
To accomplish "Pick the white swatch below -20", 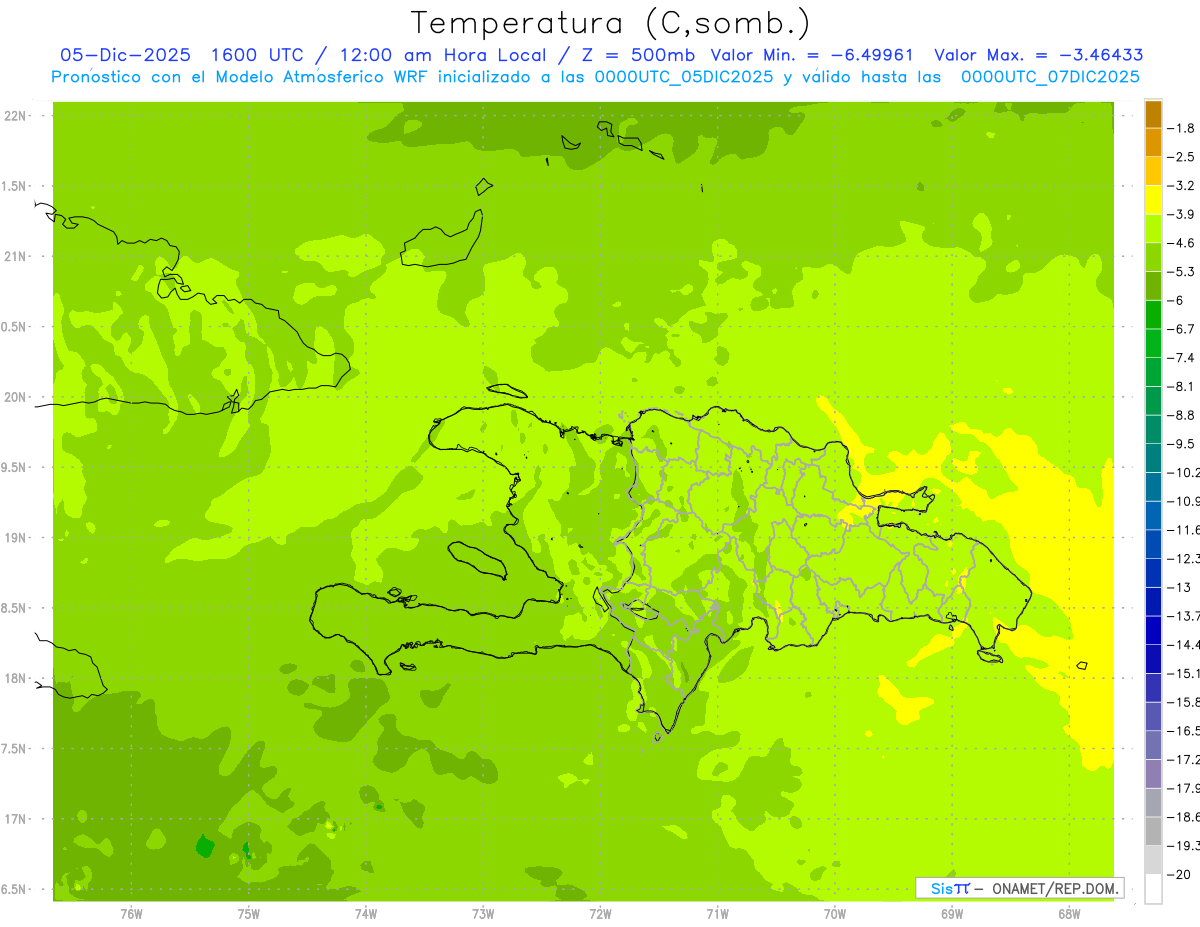I will 1153,889.
